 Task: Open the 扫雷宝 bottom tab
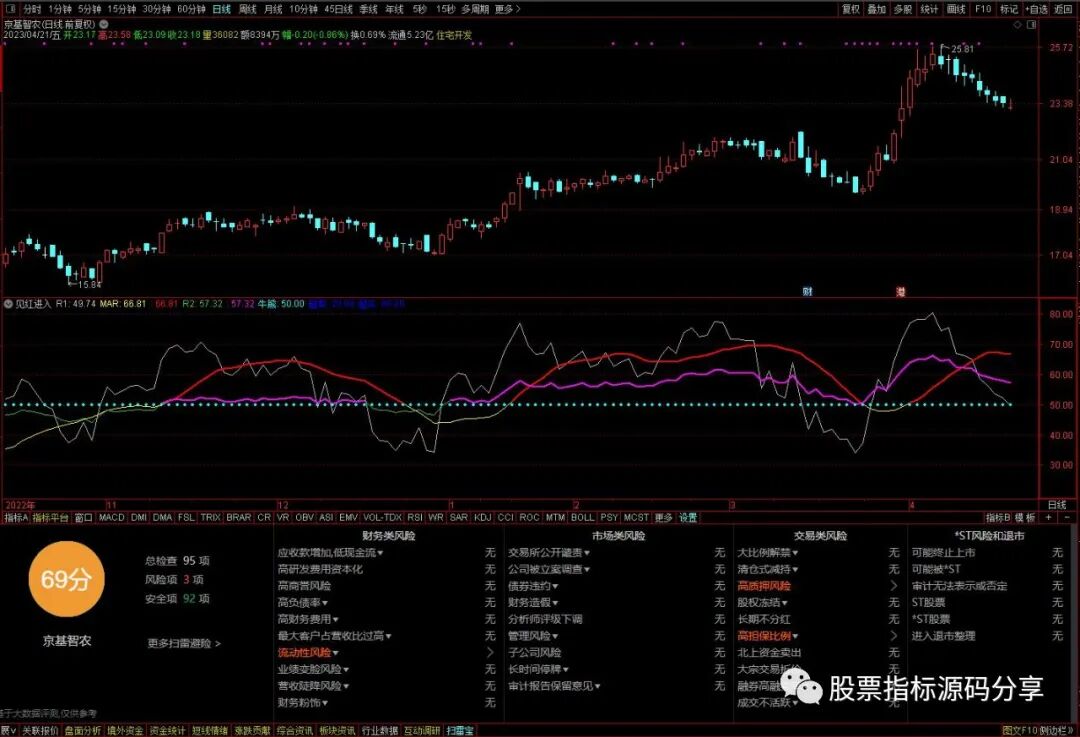click(x=460, y=730)
